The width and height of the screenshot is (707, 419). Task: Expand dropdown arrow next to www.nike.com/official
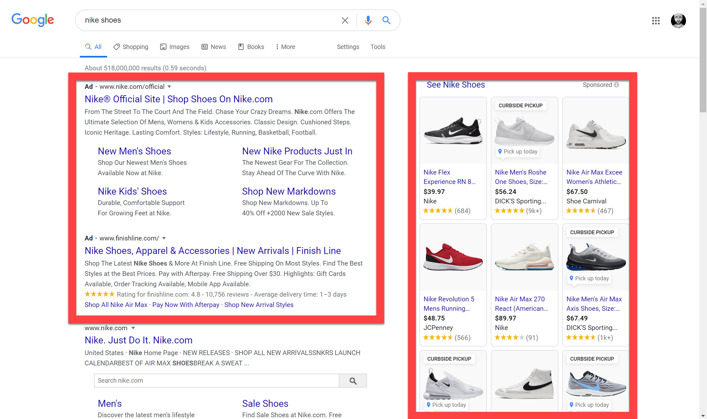tap(170, 87)
